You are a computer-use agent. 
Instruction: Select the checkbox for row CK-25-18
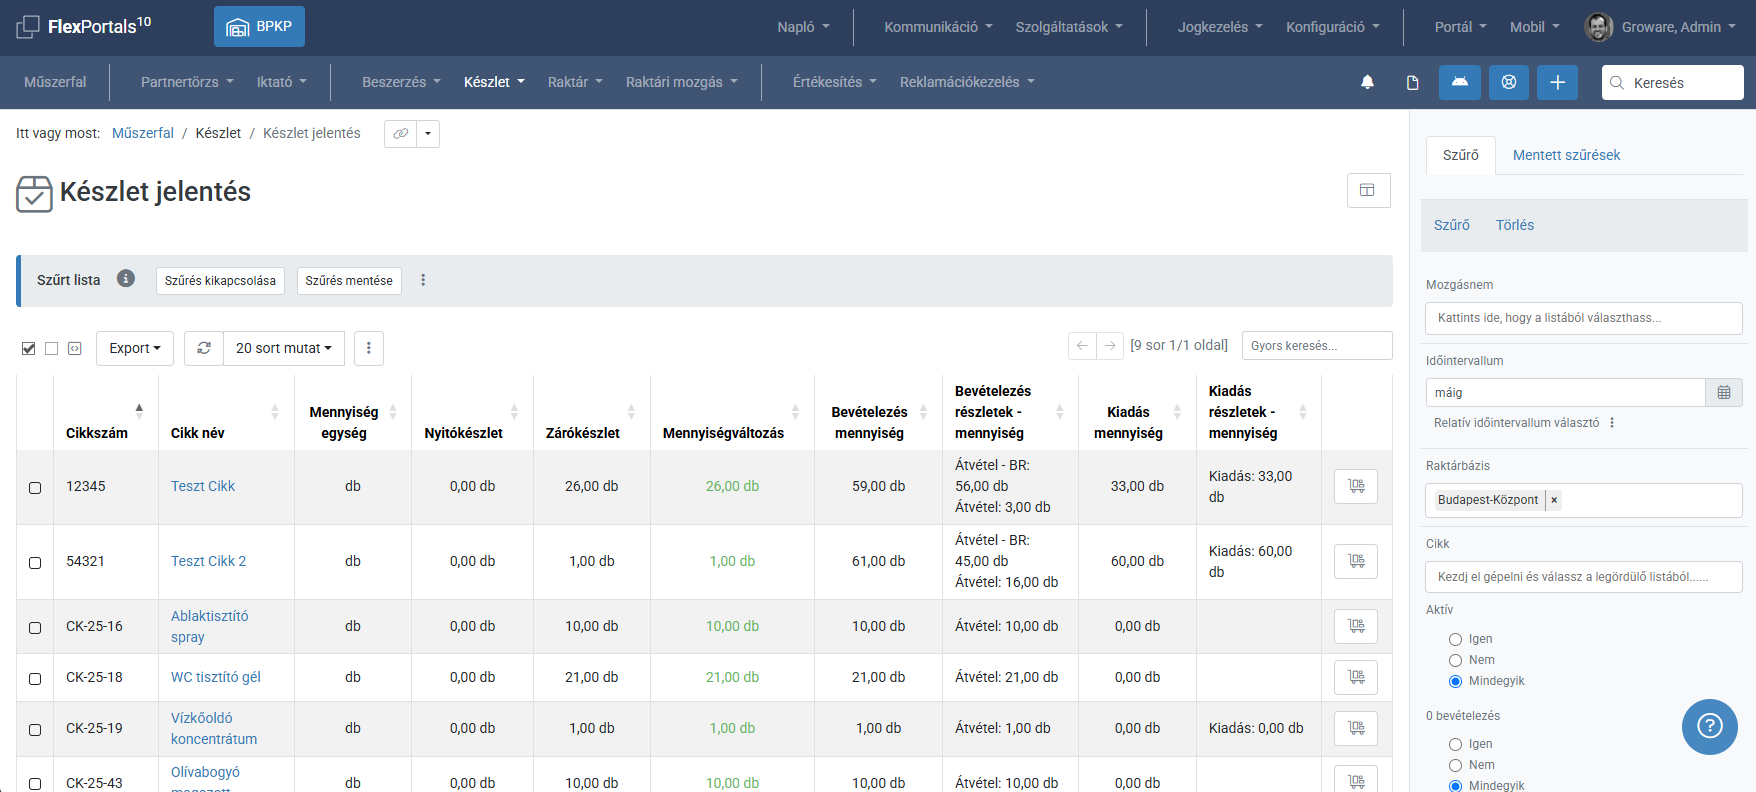coord(35,679)
